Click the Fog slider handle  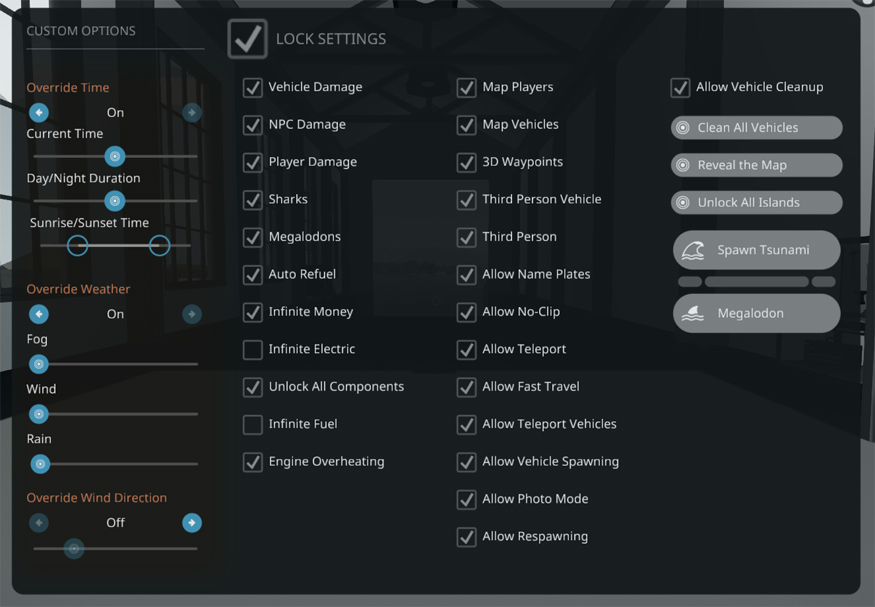coord(39,364)
